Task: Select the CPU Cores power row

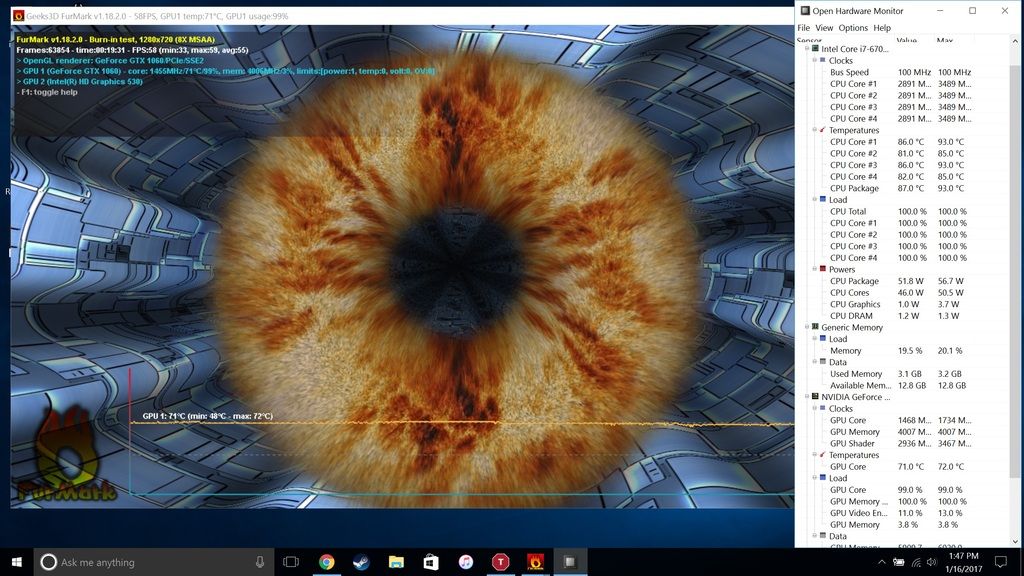Action: [x=902, y=293]
